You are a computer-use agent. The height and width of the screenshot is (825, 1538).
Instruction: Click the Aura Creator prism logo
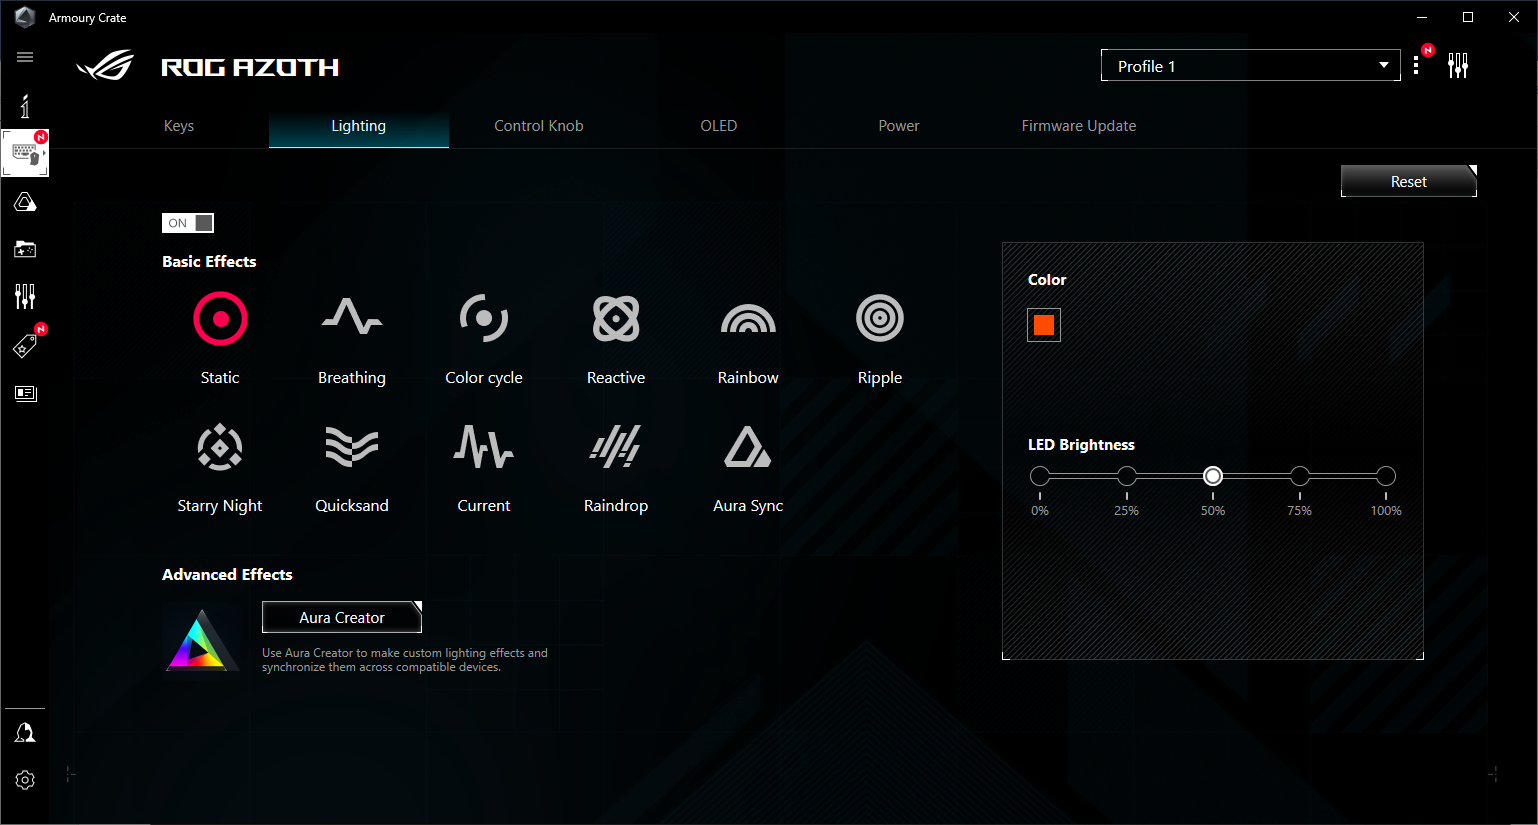click(201, 639)
